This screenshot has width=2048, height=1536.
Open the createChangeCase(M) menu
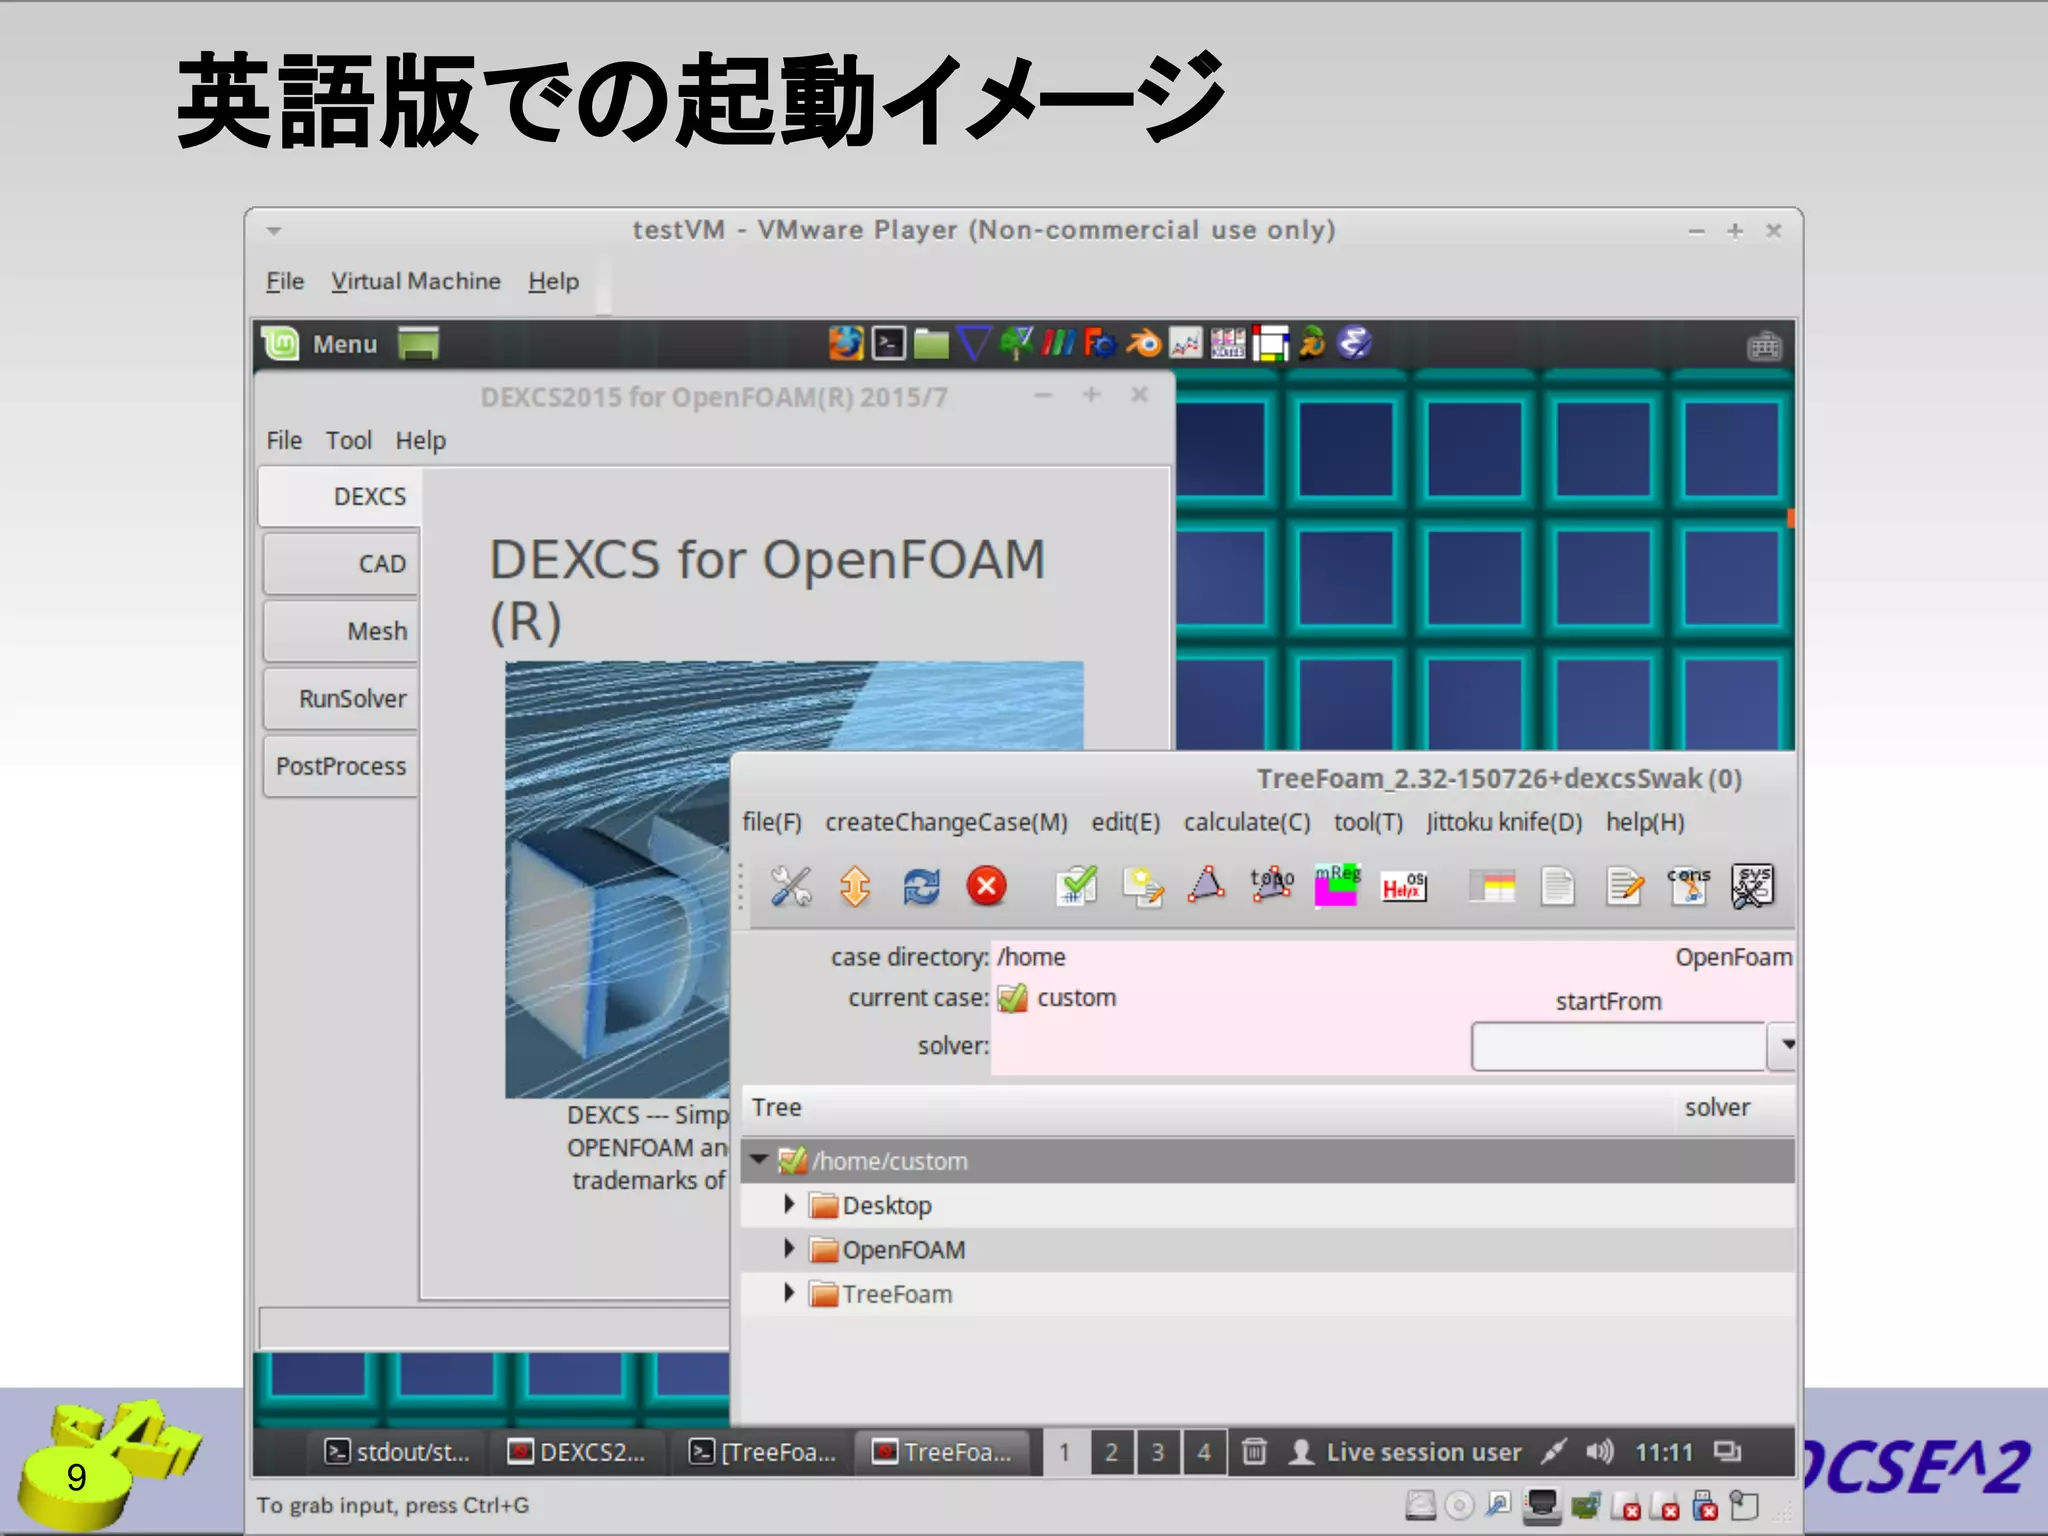[946, 822]
